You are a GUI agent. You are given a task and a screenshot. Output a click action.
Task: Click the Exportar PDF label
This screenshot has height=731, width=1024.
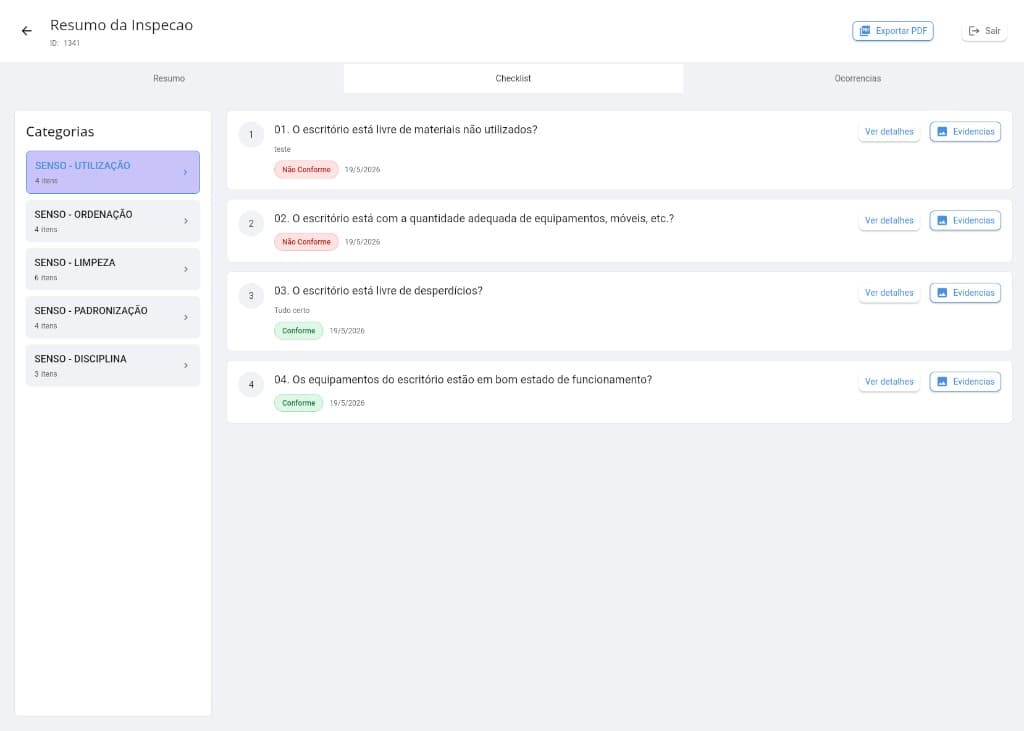pos(901,31)
